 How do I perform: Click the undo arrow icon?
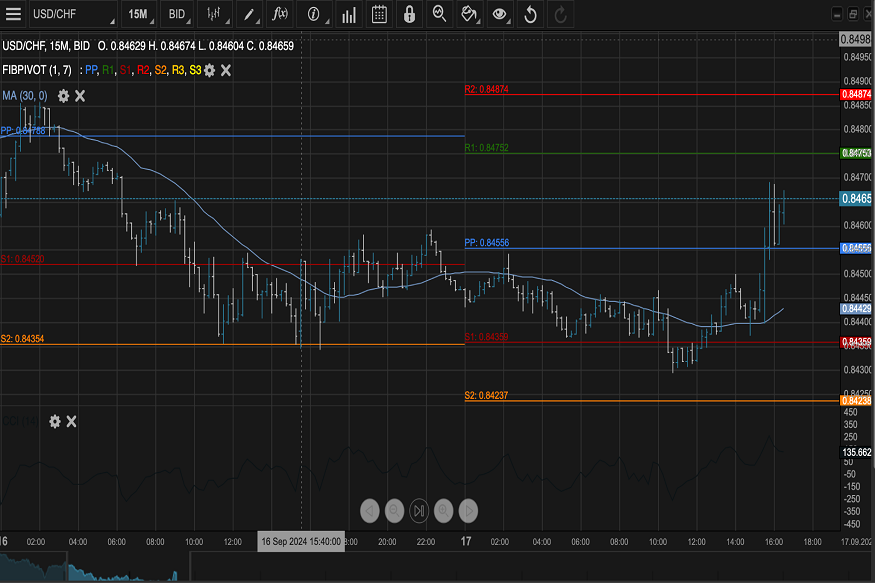[x=530, y=14]
